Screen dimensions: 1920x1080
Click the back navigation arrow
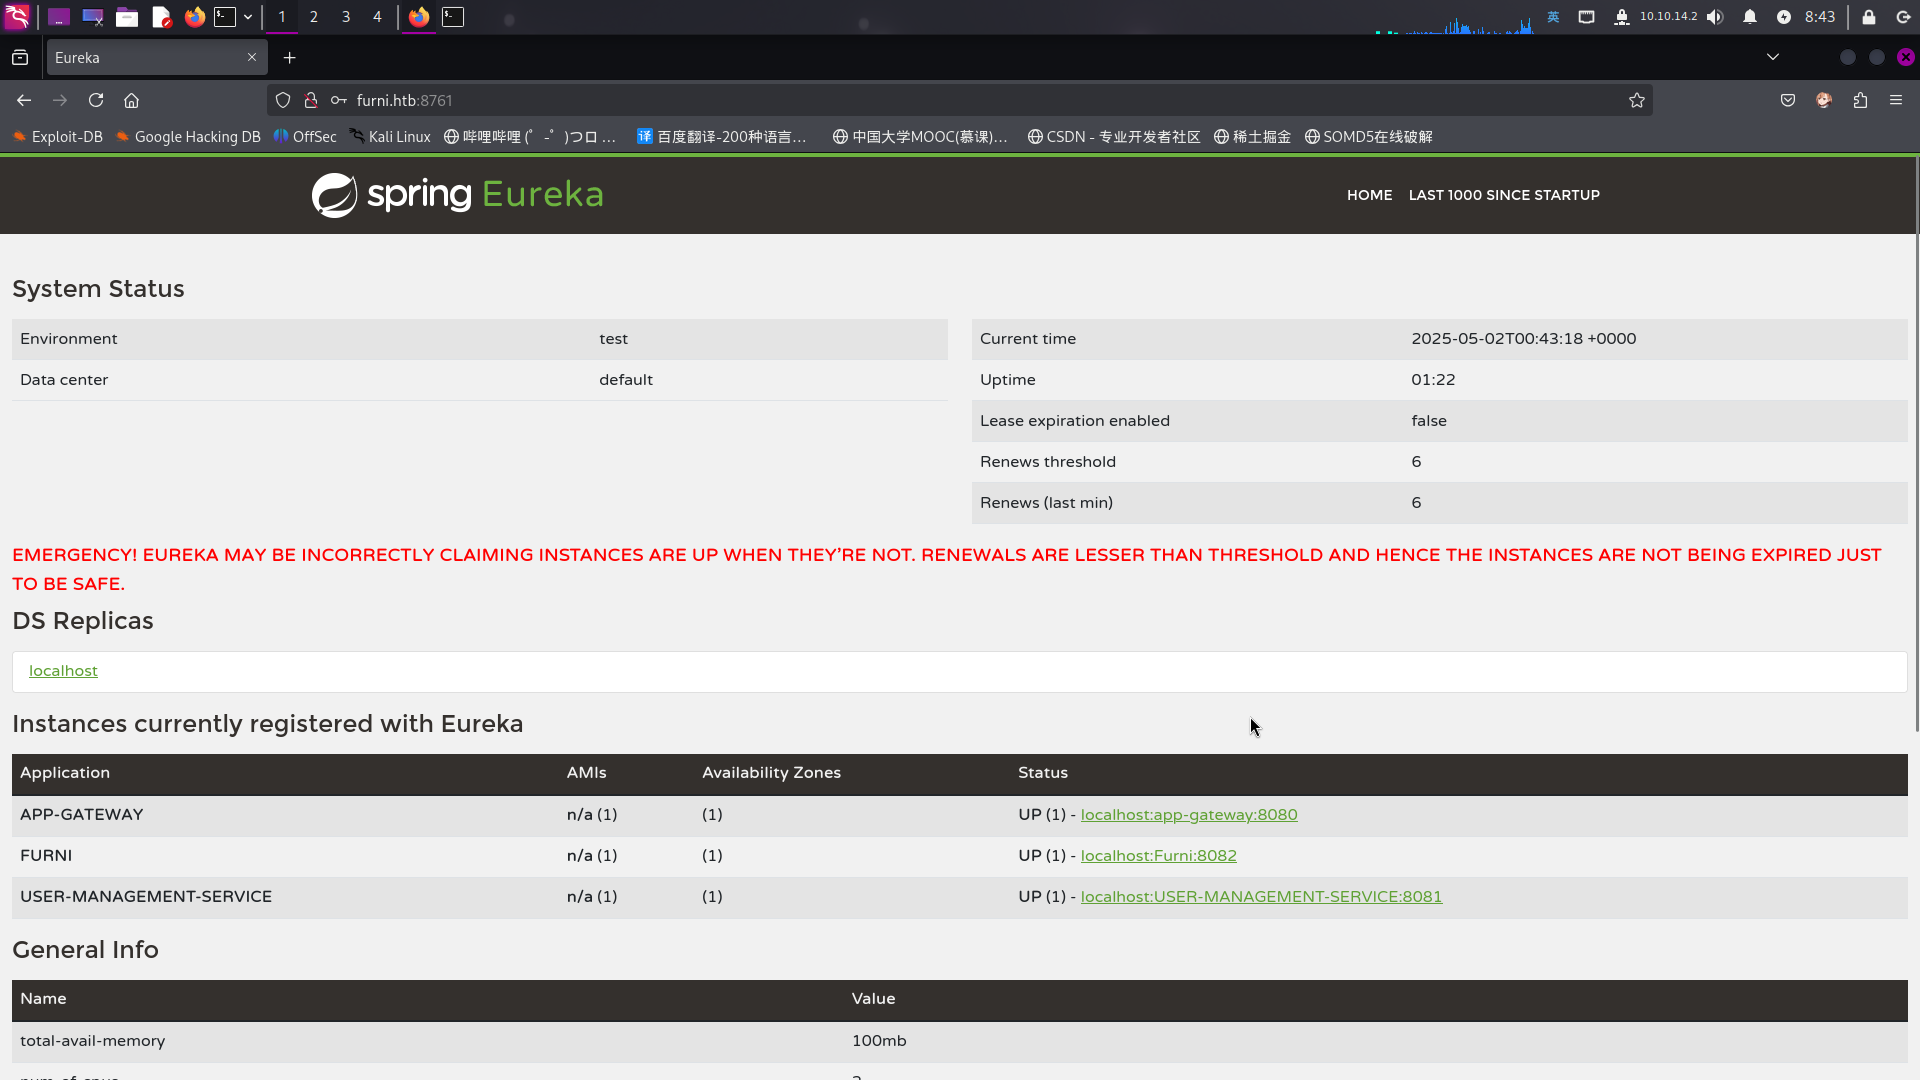(24, 100)
